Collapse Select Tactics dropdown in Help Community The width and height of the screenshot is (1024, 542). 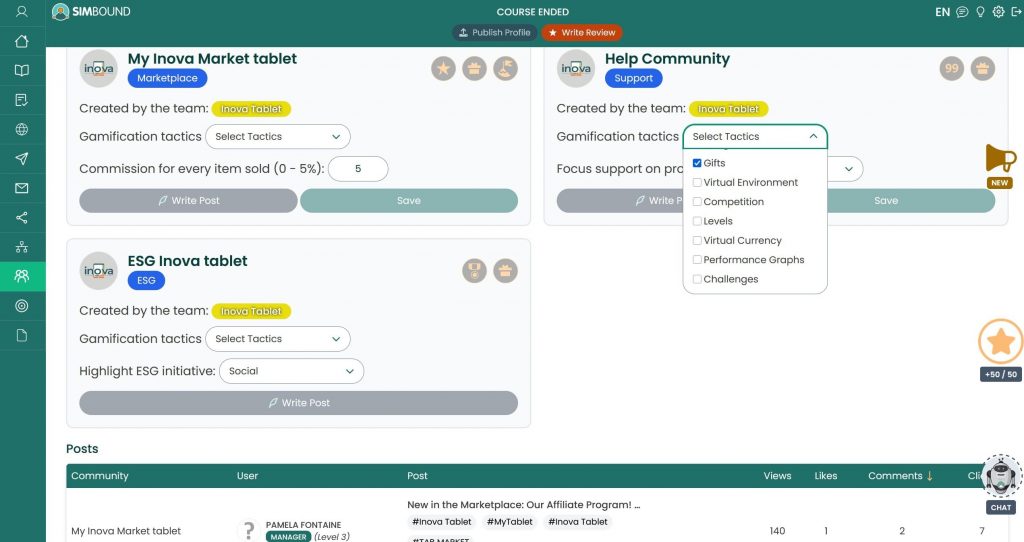[x=755, y=136]
